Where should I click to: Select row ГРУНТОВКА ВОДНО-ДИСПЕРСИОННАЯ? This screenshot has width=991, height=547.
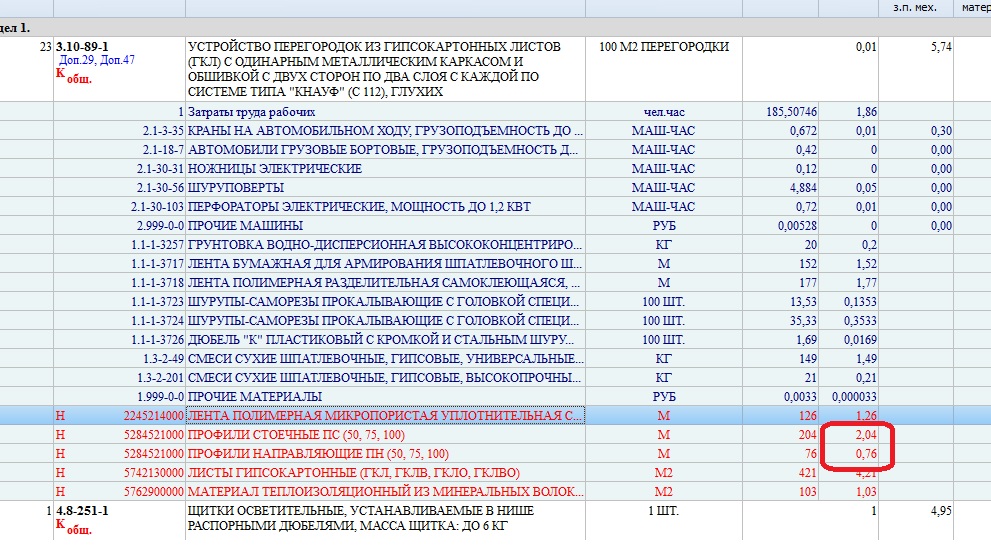[x=496, y=245]
